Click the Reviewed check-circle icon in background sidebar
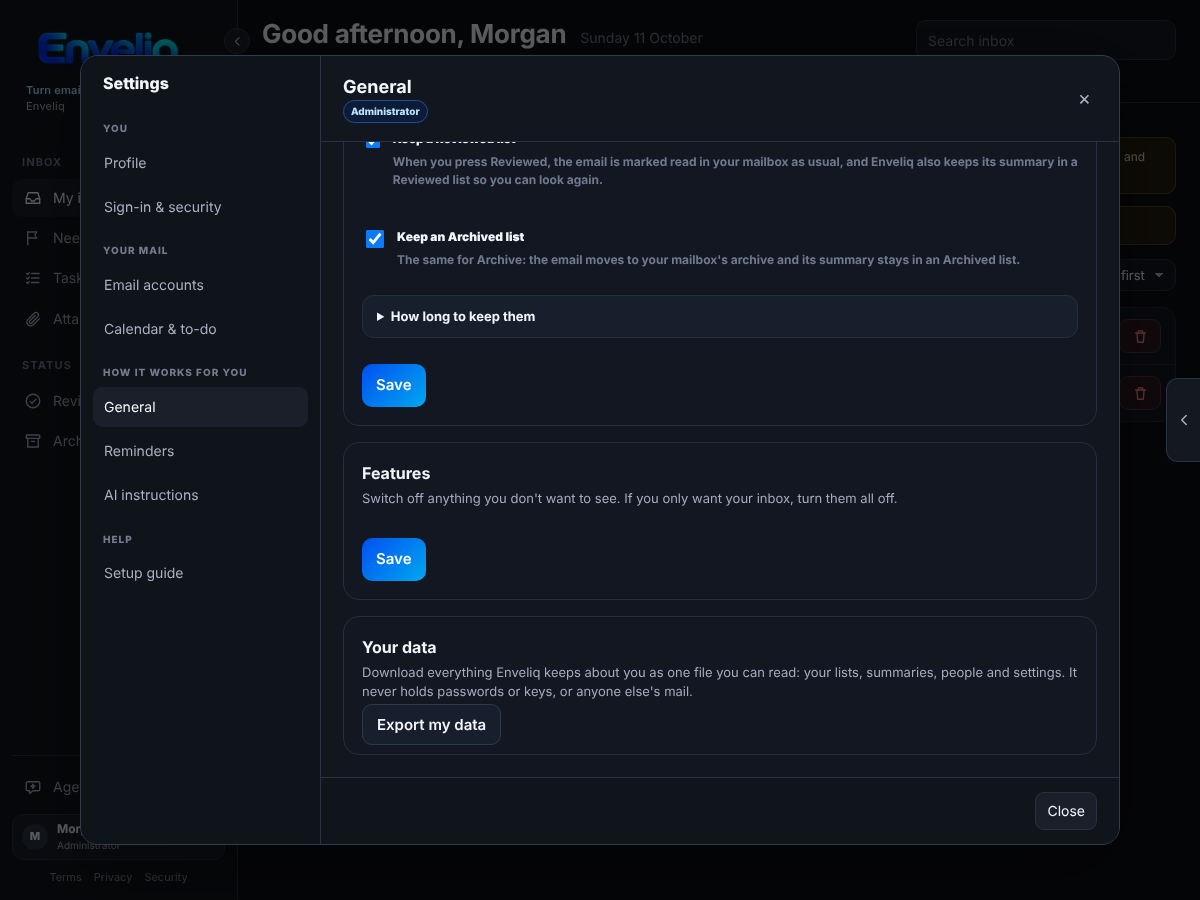The height and width of the screenshot is (900, 1200). coord(33,401)
